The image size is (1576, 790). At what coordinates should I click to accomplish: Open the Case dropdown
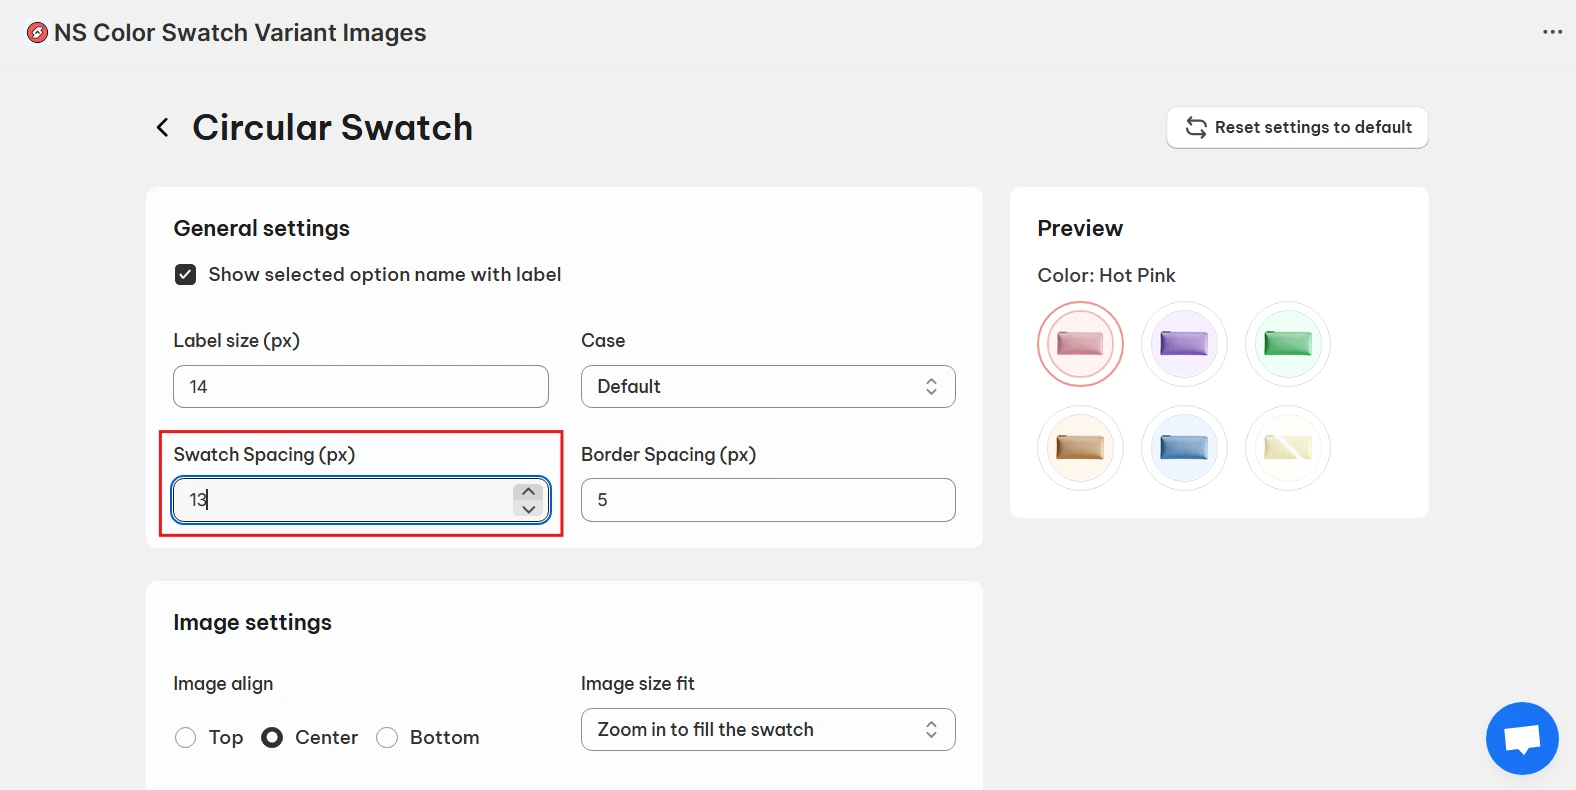[767, 387]
